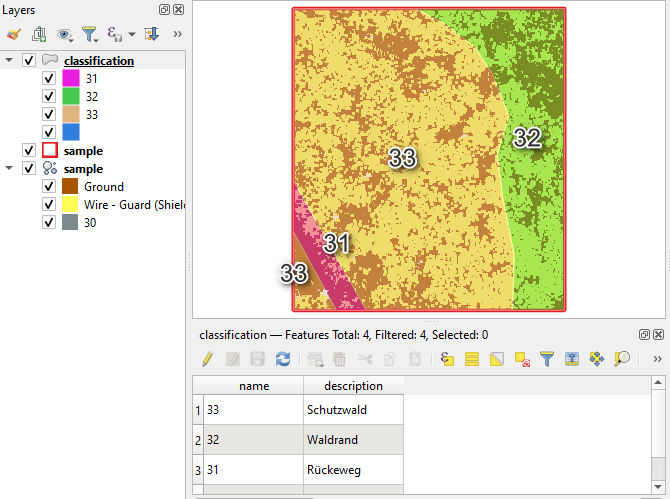Pan map to selected rows
The height and width of the screenshot is (499, 670).
tap(597, 358)
